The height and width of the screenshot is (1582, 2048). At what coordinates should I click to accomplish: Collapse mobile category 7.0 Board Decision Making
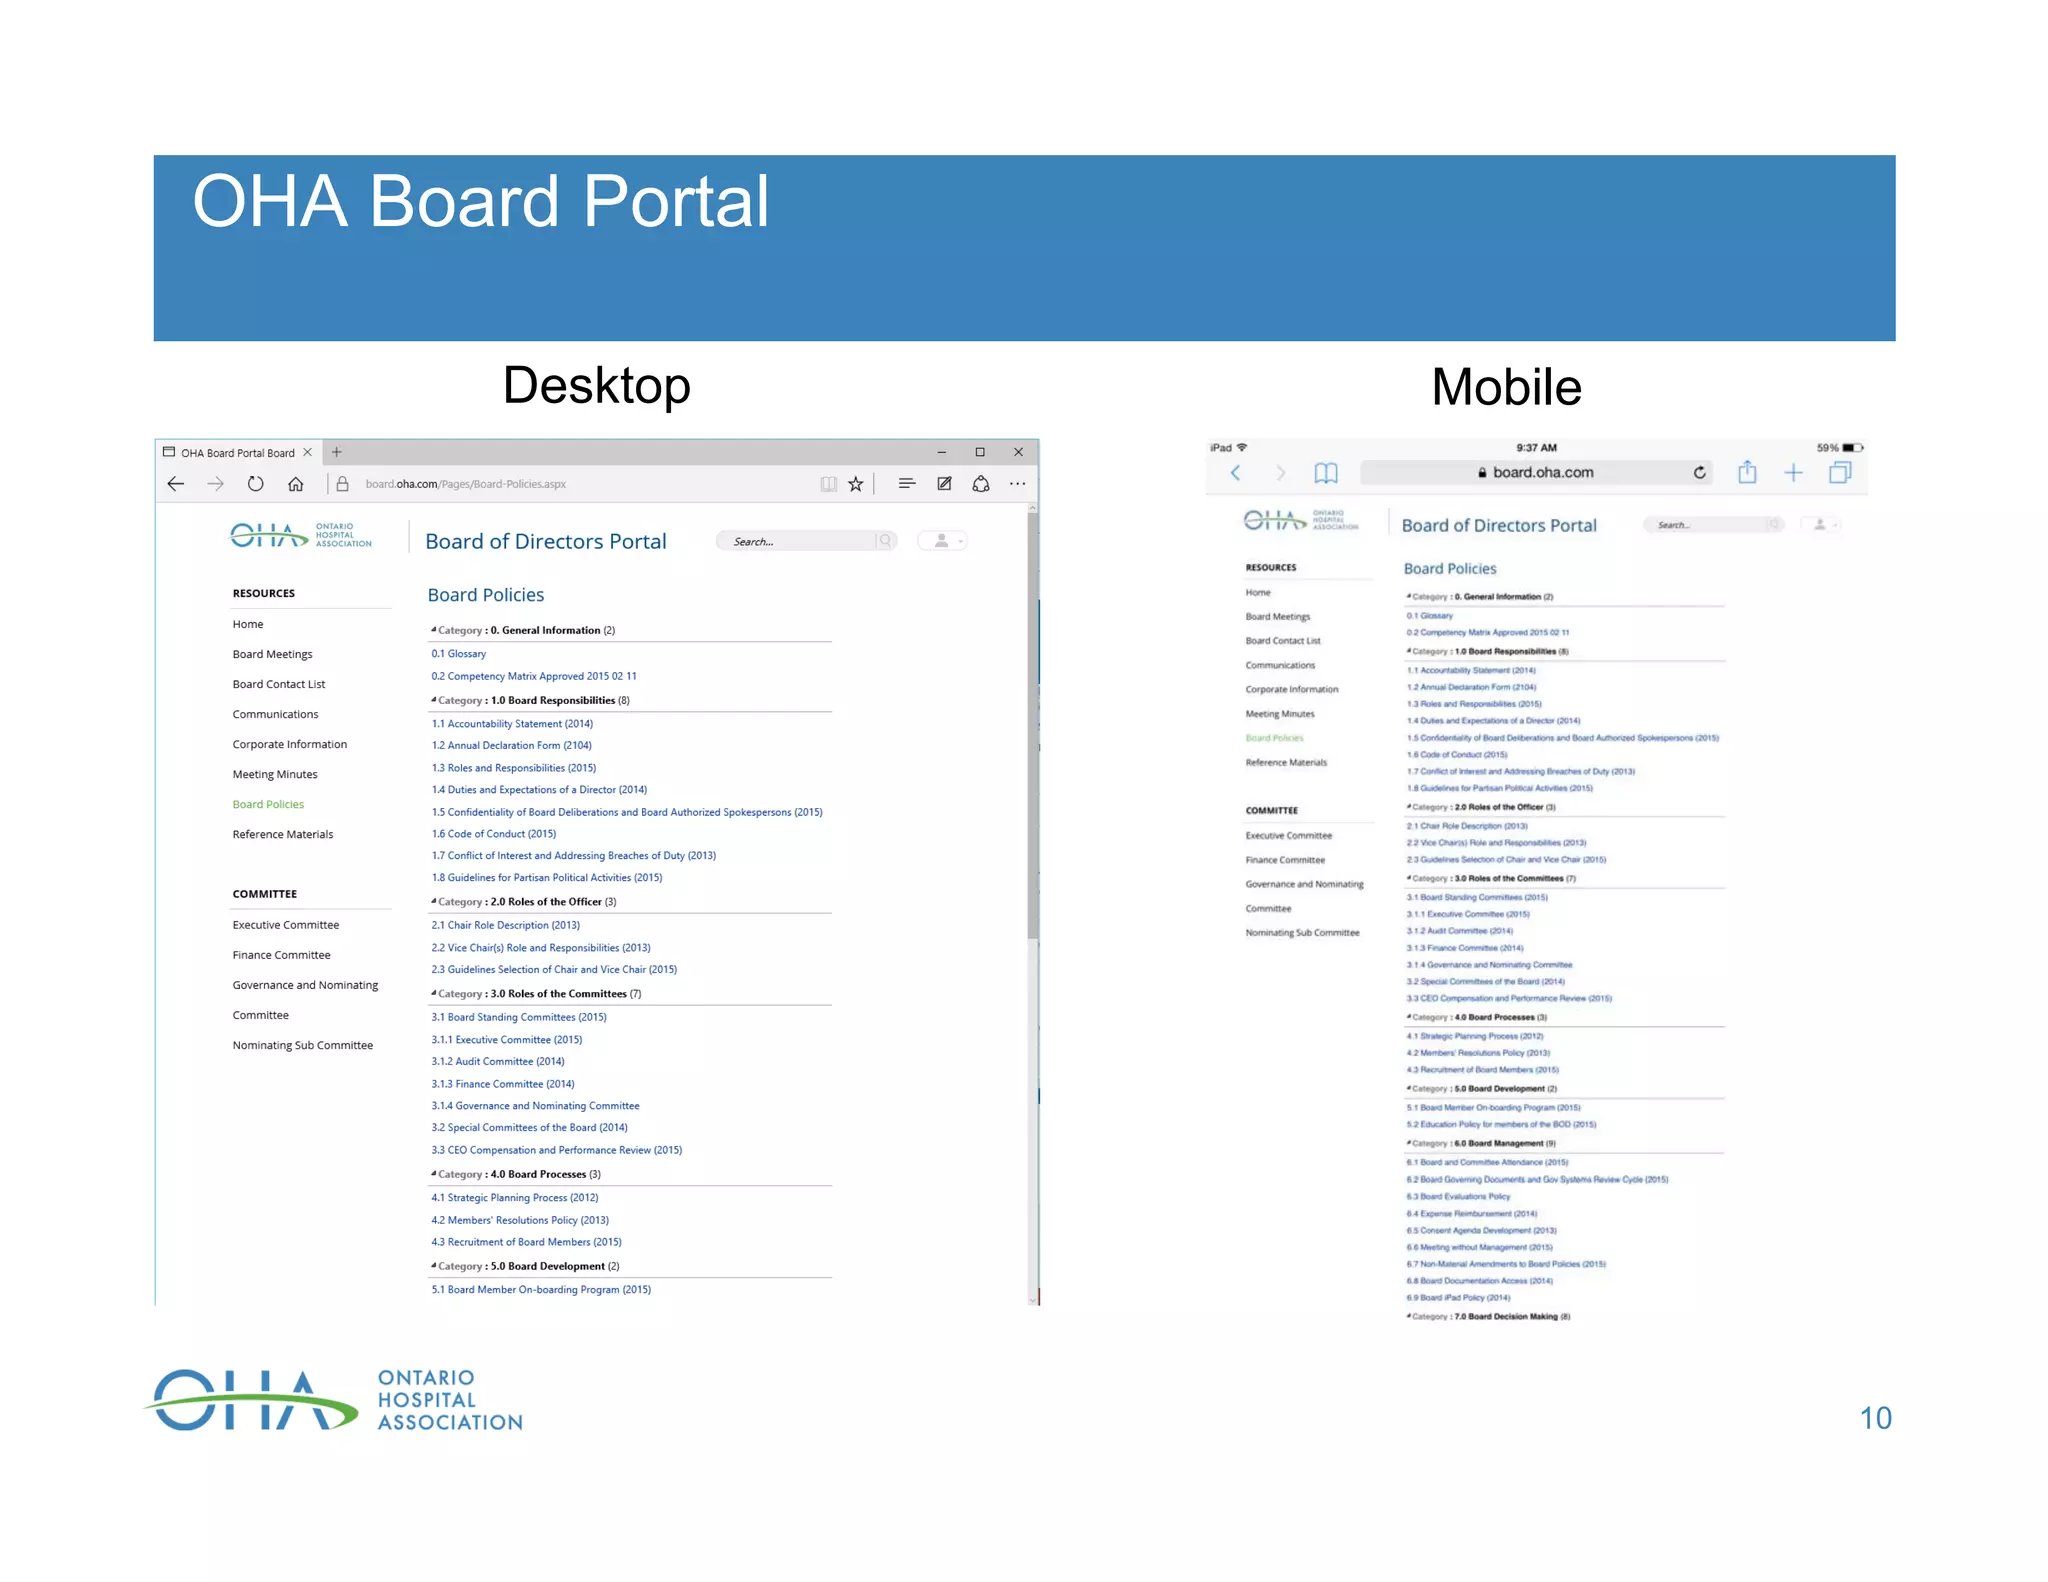(x=1409, y=1316)
